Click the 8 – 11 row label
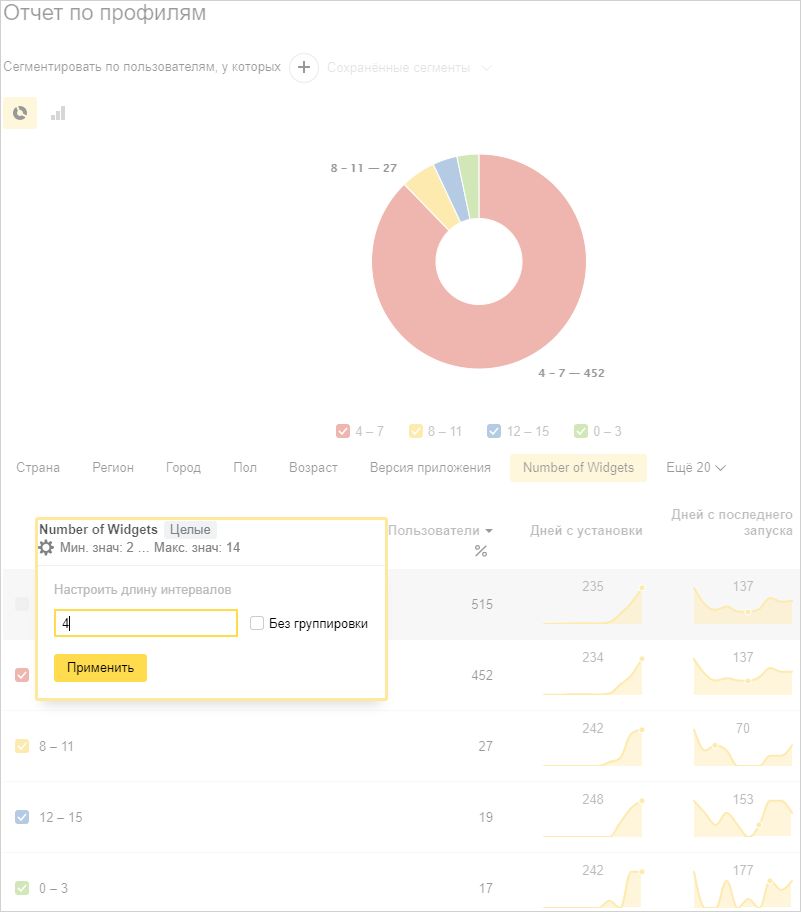The width and height of the screenshot is (801, 912). tap(56, 746)
